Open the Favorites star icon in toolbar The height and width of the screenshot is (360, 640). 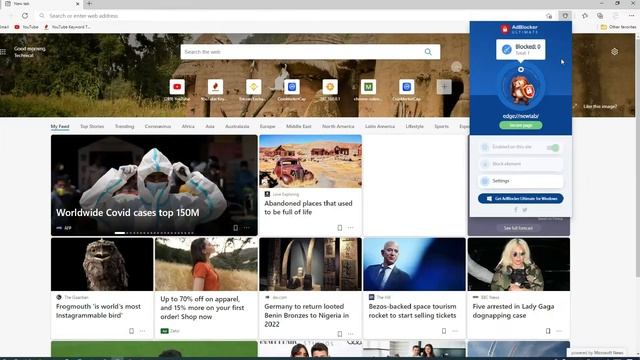tap(585, 16)
